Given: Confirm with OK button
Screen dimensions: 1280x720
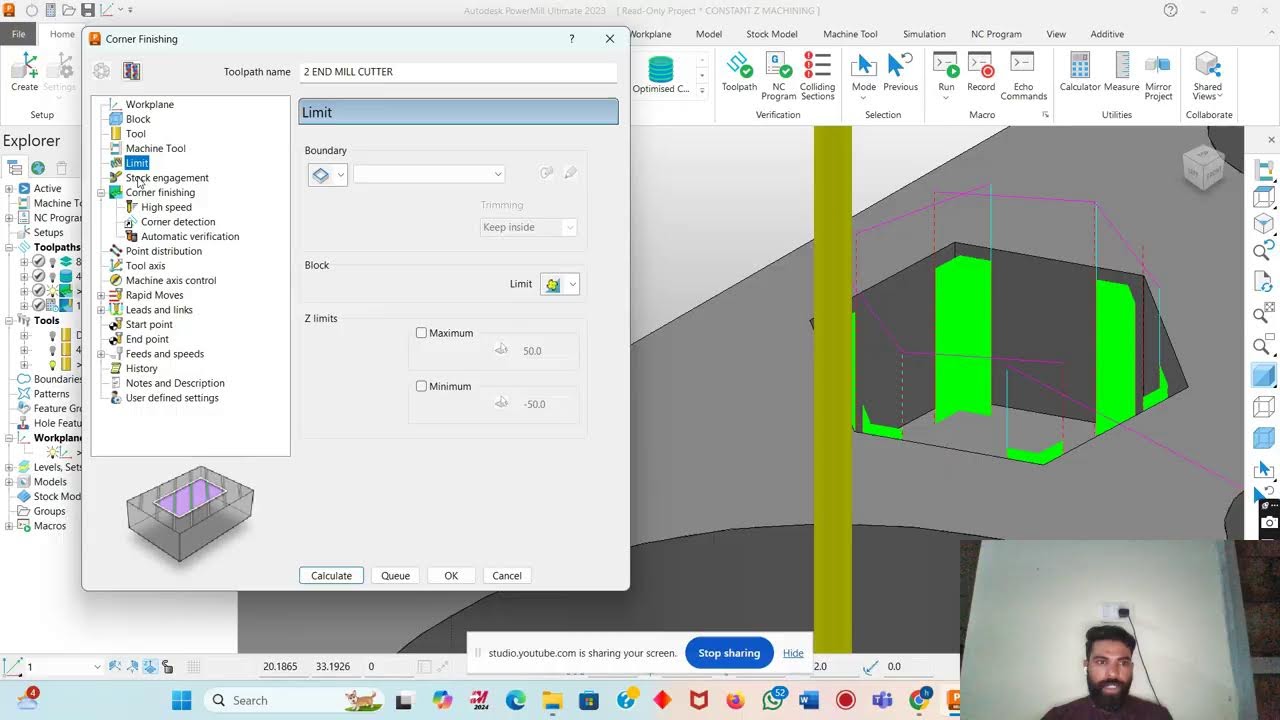Looking at the screenshot, I should pyautogui.click(x=451, y=576).
